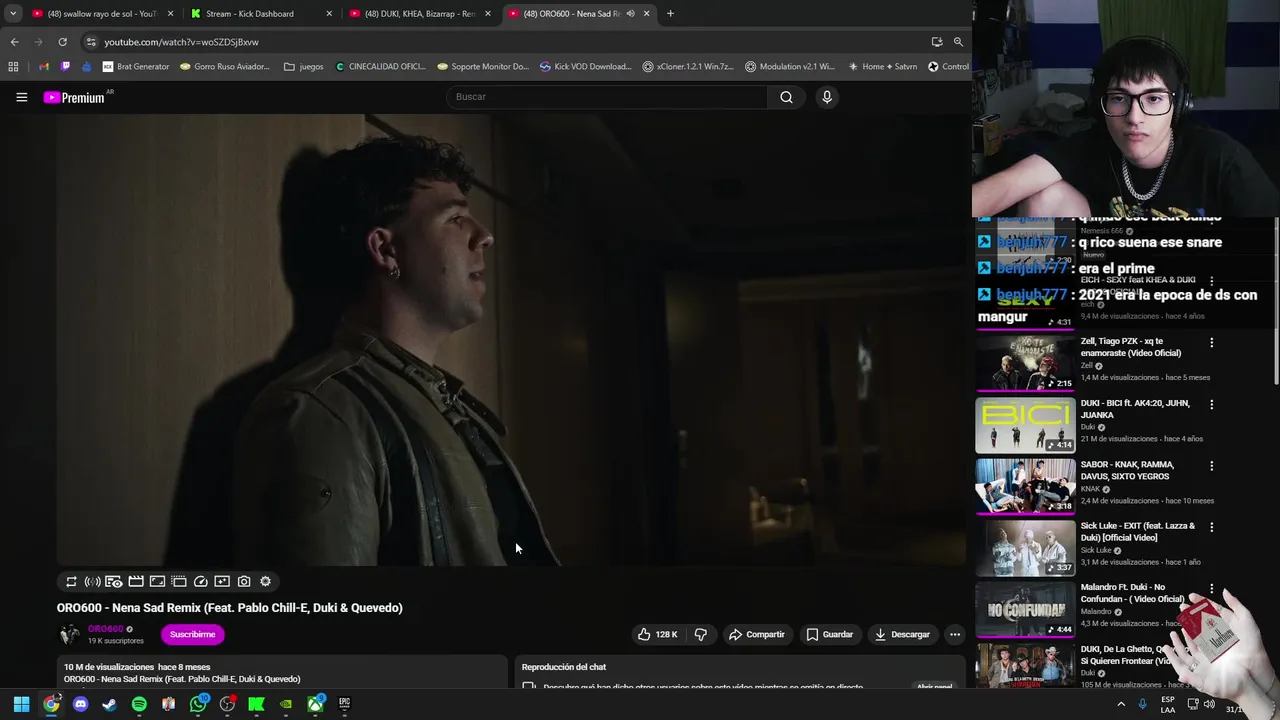Click the install or cast screen icon

coord(937,42)
